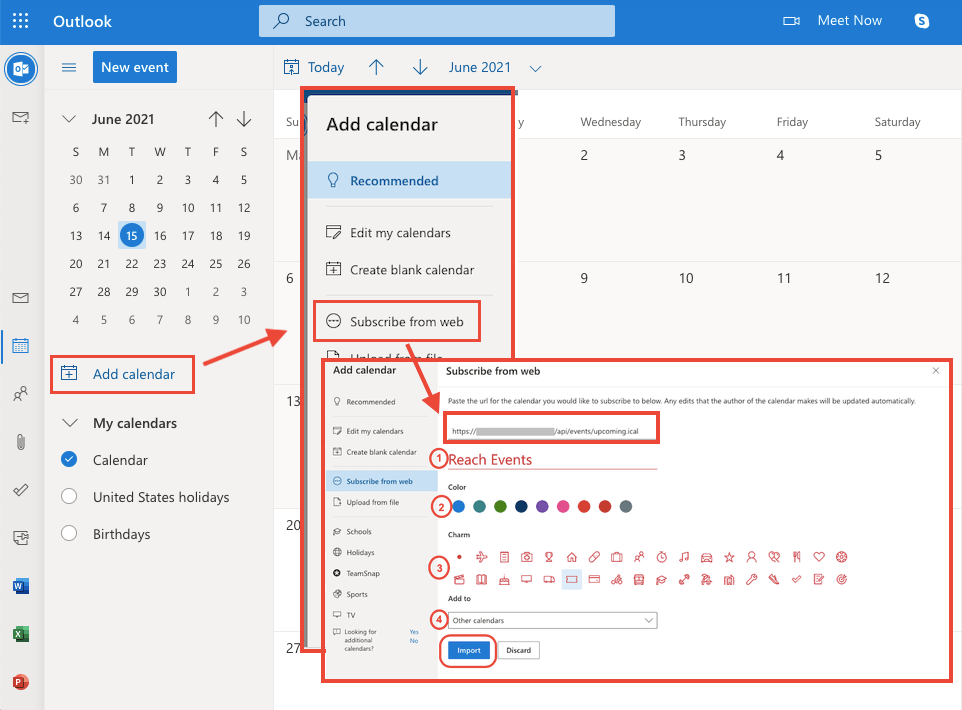Select Recommended in the large Add calendar panel

pos(409,180)
